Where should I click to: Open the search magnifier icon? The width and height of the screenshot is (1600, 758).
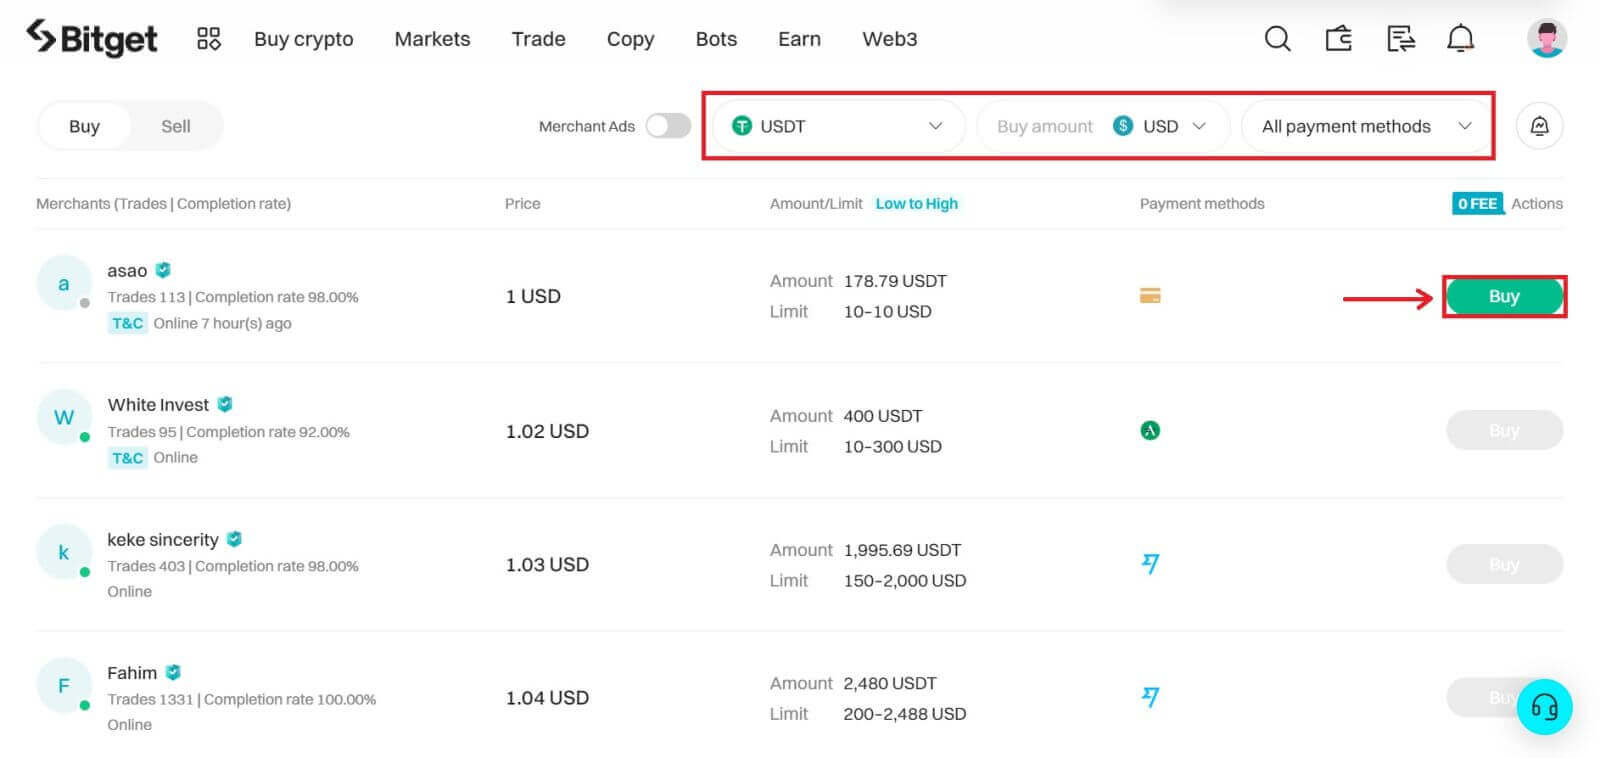[x=1277, y=39]
